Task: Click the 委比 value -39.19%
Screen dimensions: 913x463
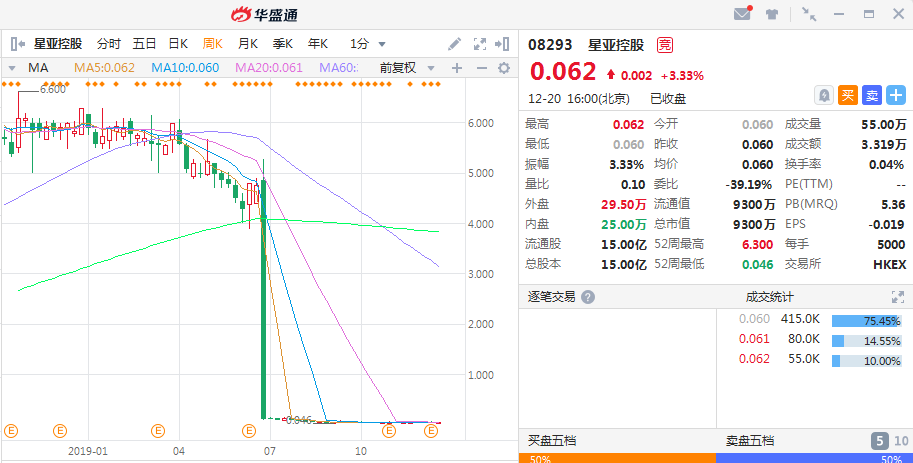Action: tap(749, 185)
